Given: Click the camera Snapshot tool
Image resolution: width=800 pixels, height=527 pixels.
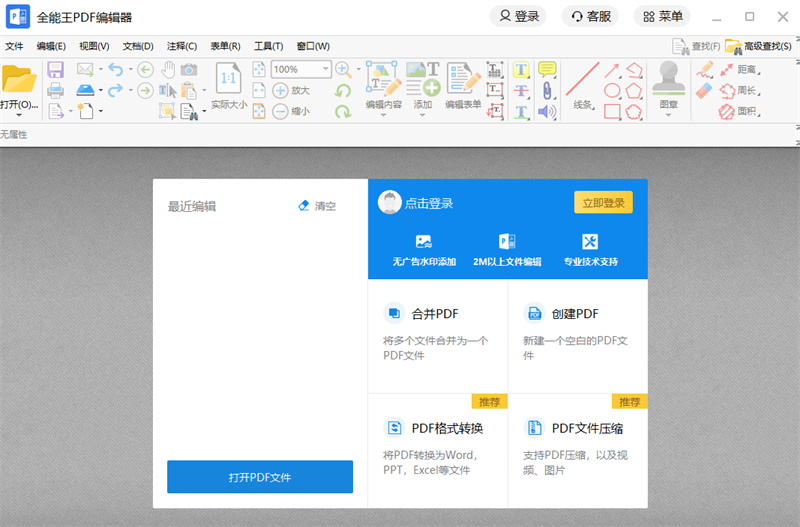Looking at the screenshot, I should 189,69.
